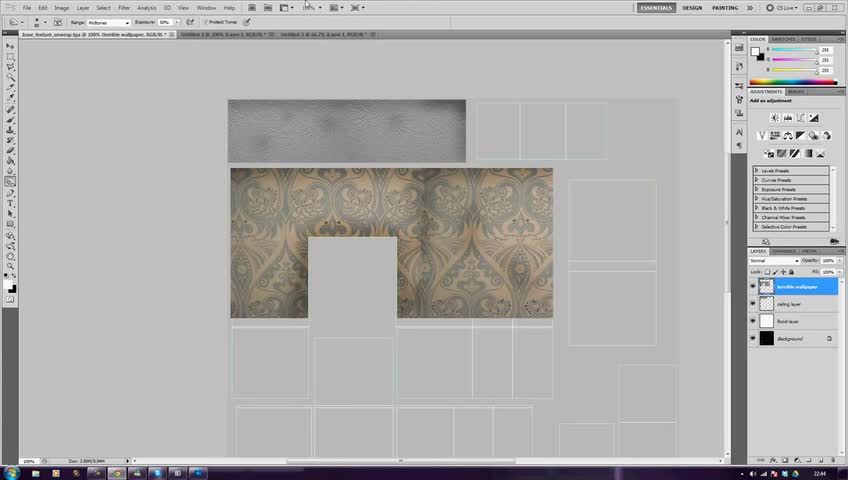Click the foreground color swatch in Color panel

pyautogui.click(x=755, y=51)
